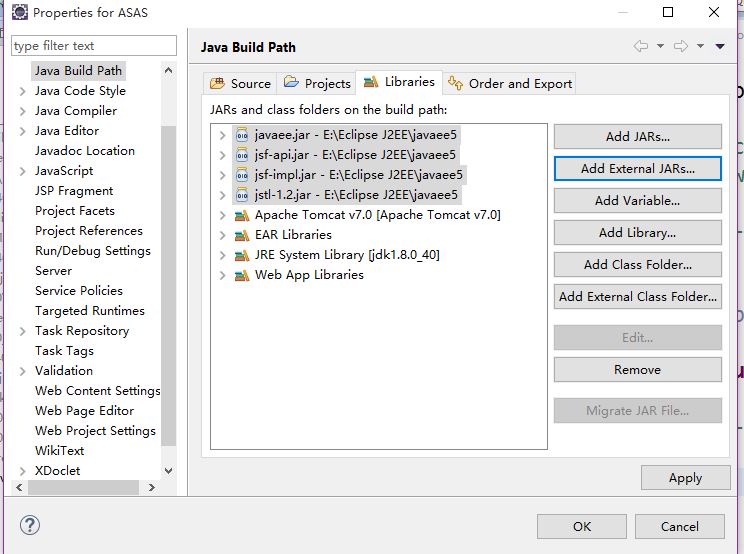This screenshot has height=554, width=744.
Task: Expand JRE System Library node
Action: click(x=222, y=255)
